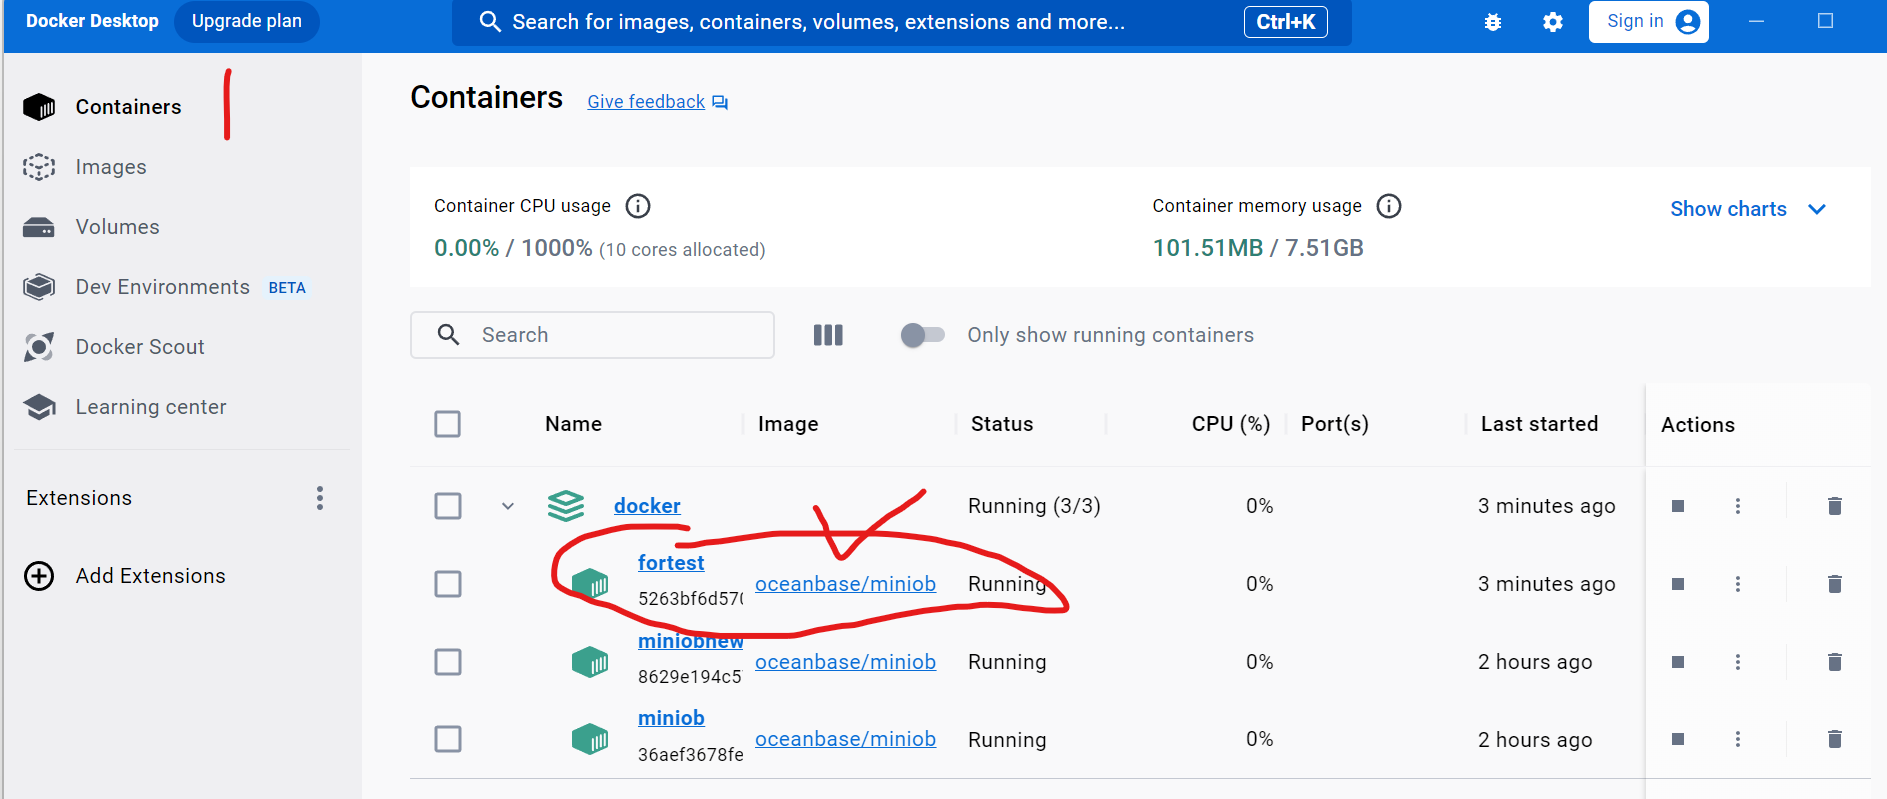Open Dev Environments BETA section

[x=190, y=287]
